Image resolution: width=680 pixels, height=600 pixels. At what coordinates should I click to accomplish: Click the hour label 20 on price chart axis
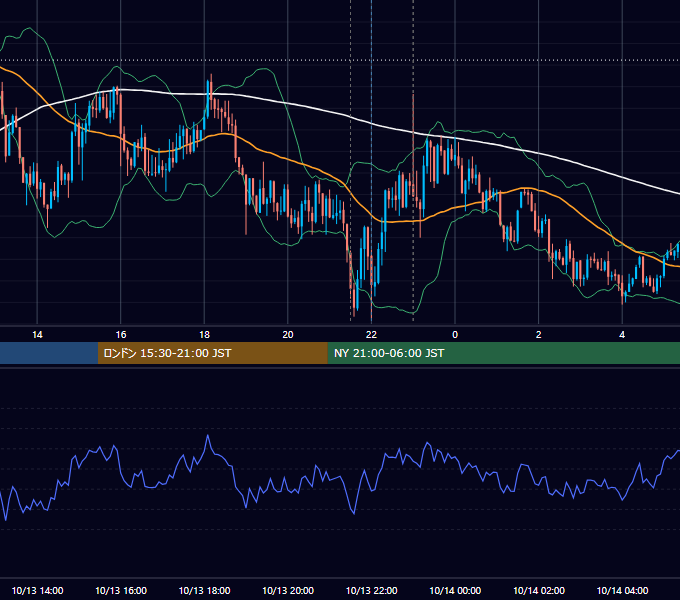click(x=288, y=335)
